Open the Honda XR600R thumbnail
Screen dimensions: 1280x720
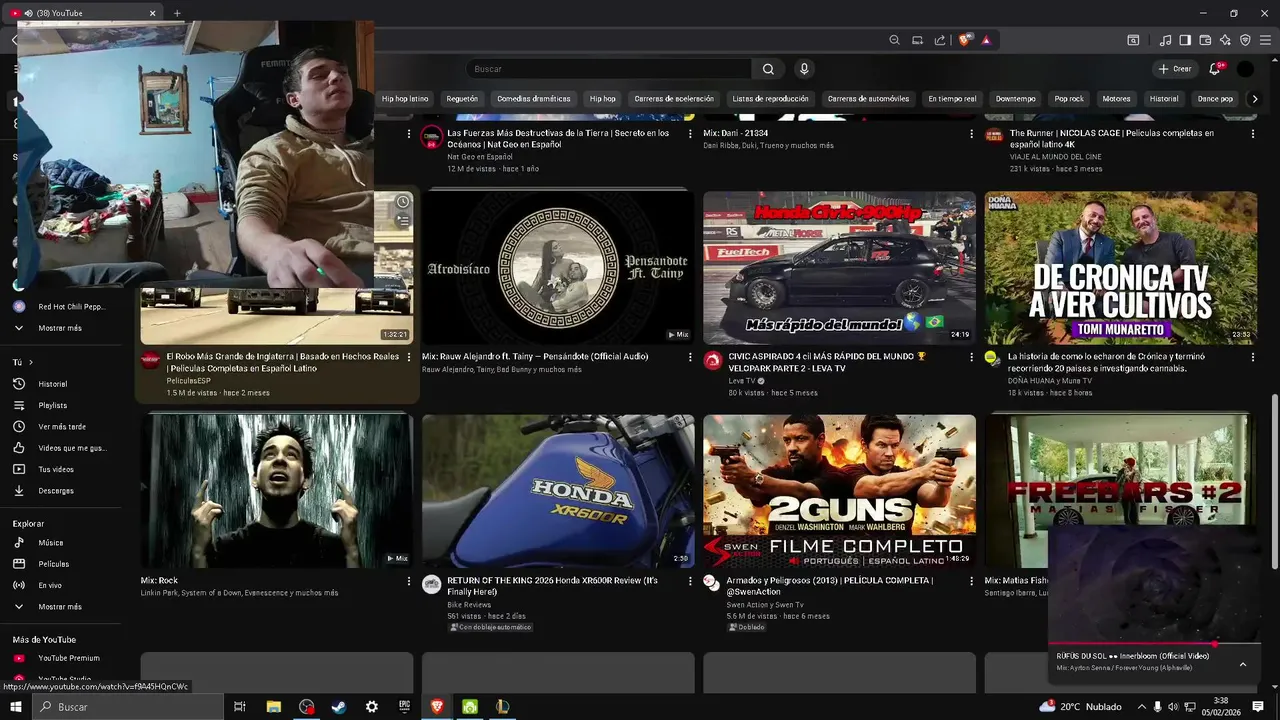point(558,491)
